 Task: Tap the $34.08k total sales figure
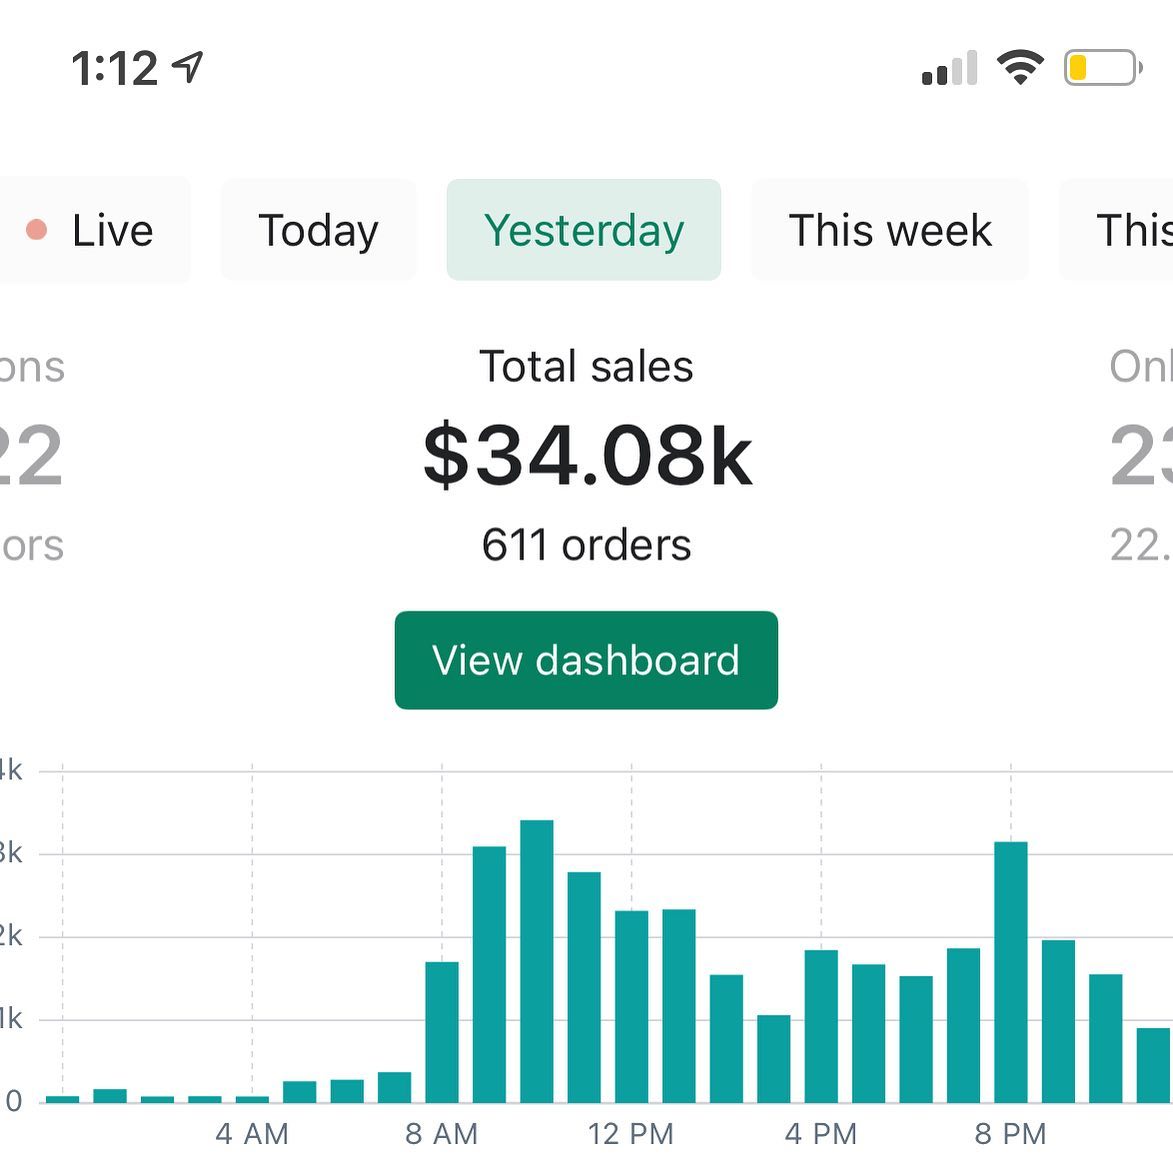(587, 456)
